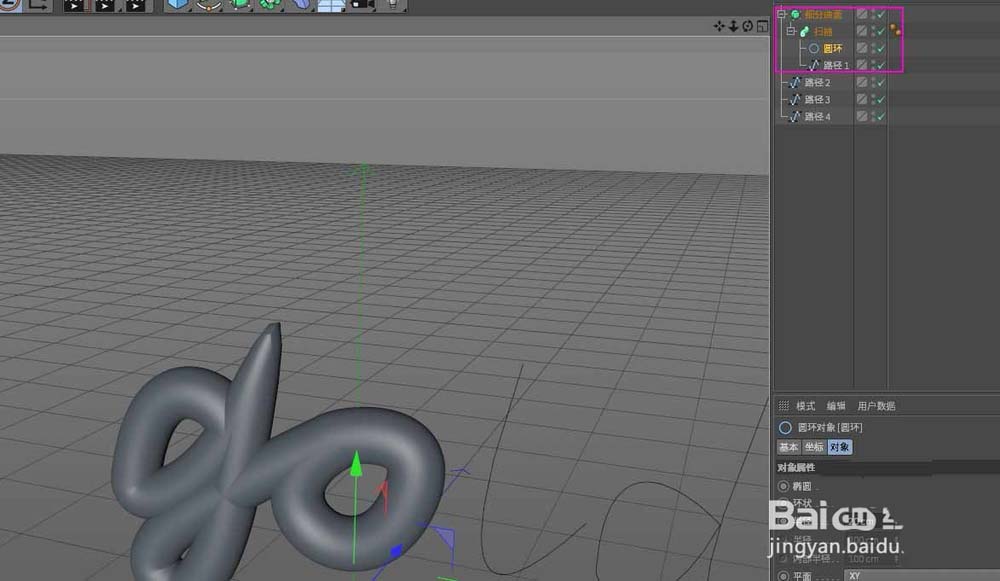Viewport: 1000px width, 581px height.
Task: Toggle the green enable checkmark for 路径 4
Action: click(880, 117)
